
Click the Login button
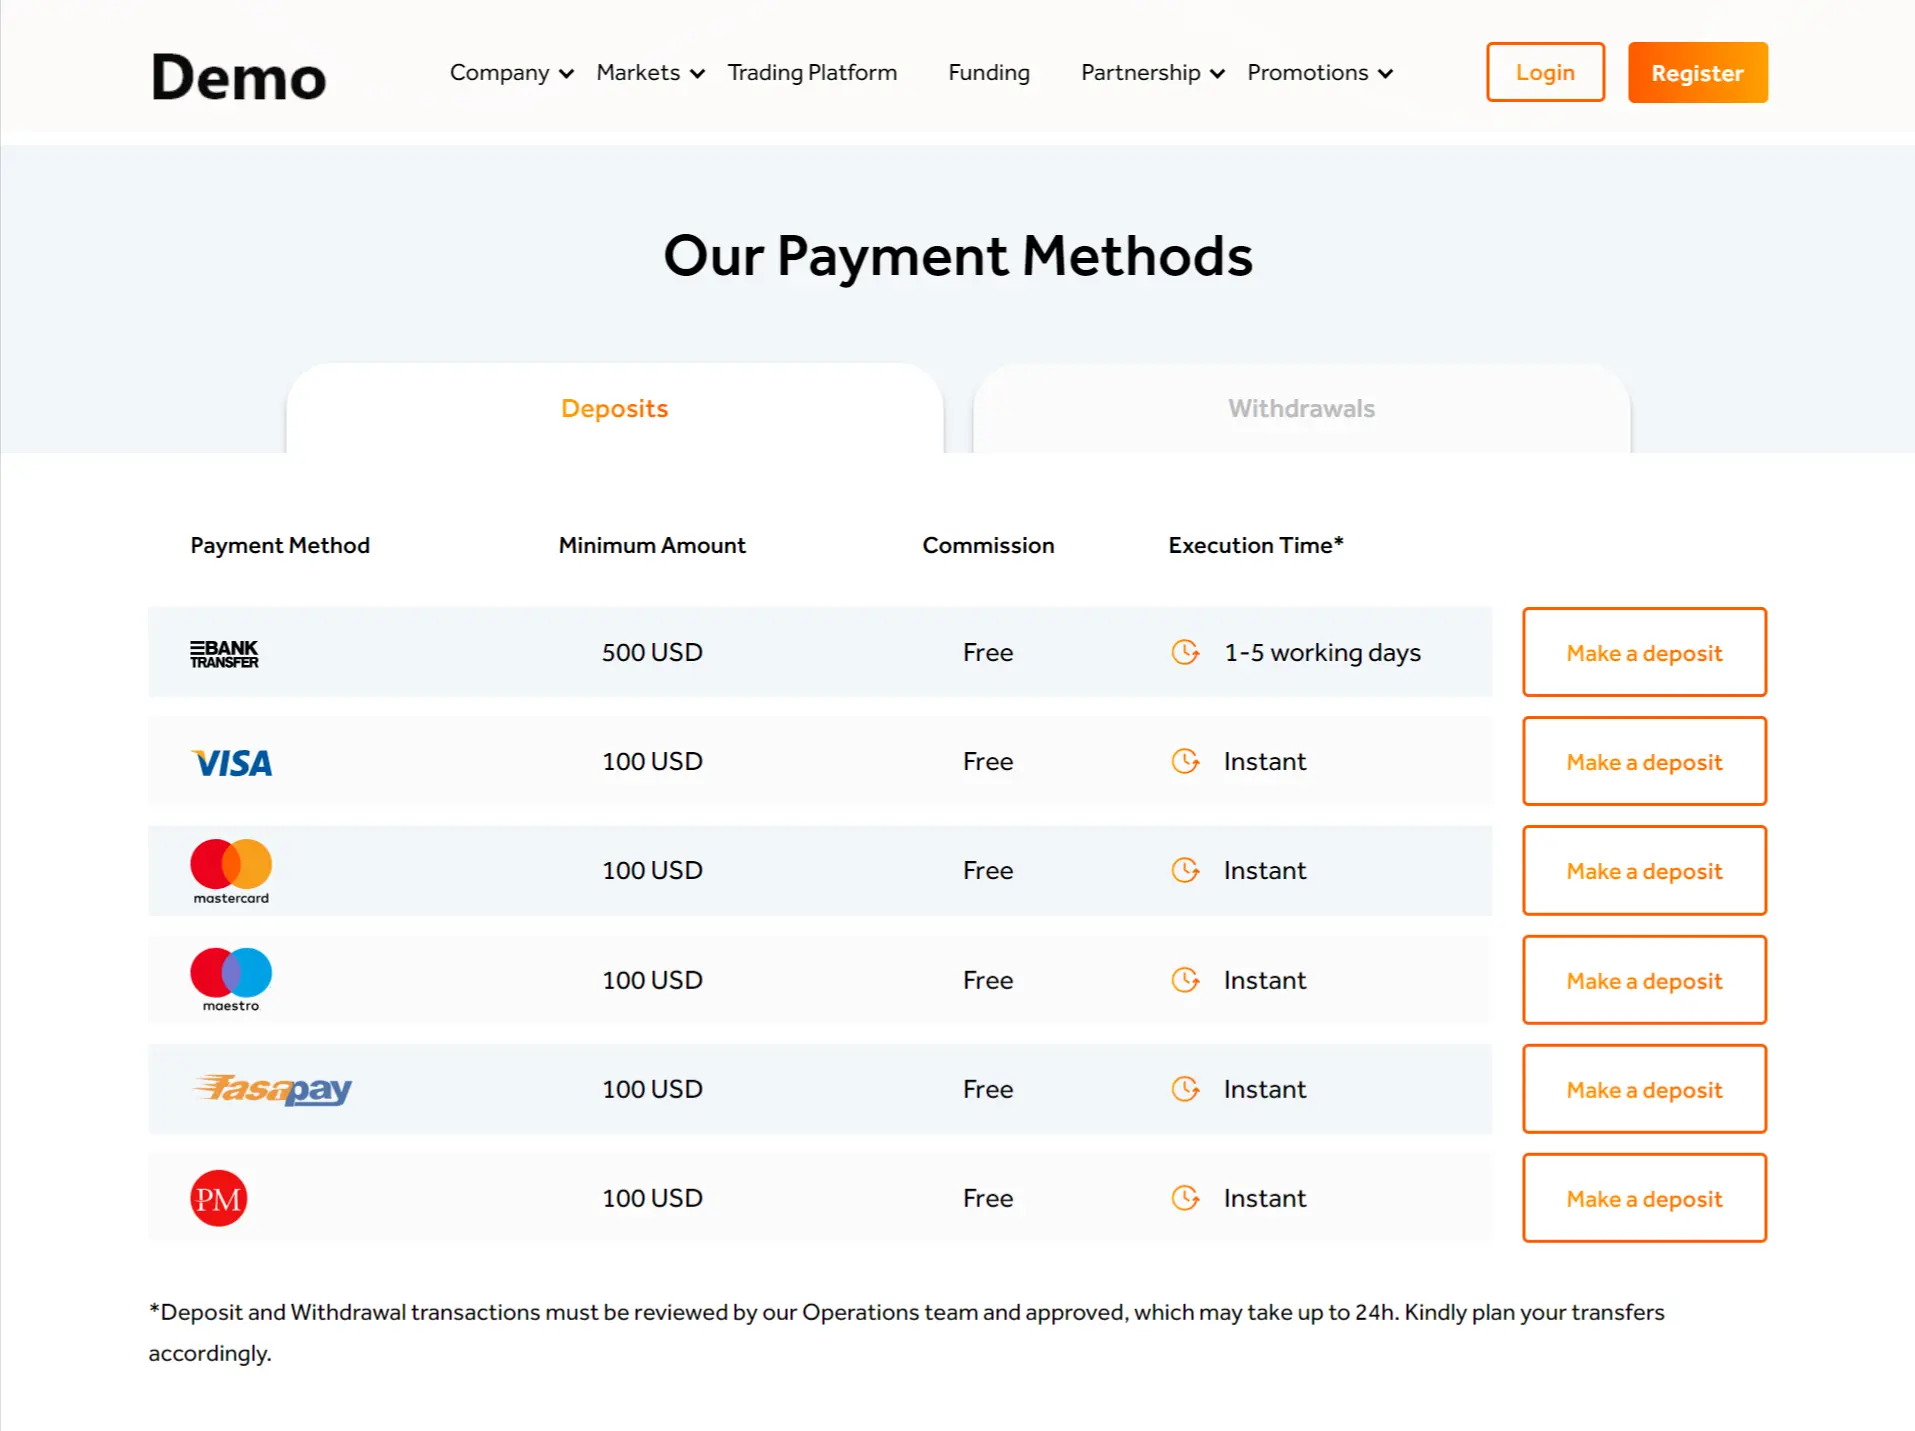1545,72
